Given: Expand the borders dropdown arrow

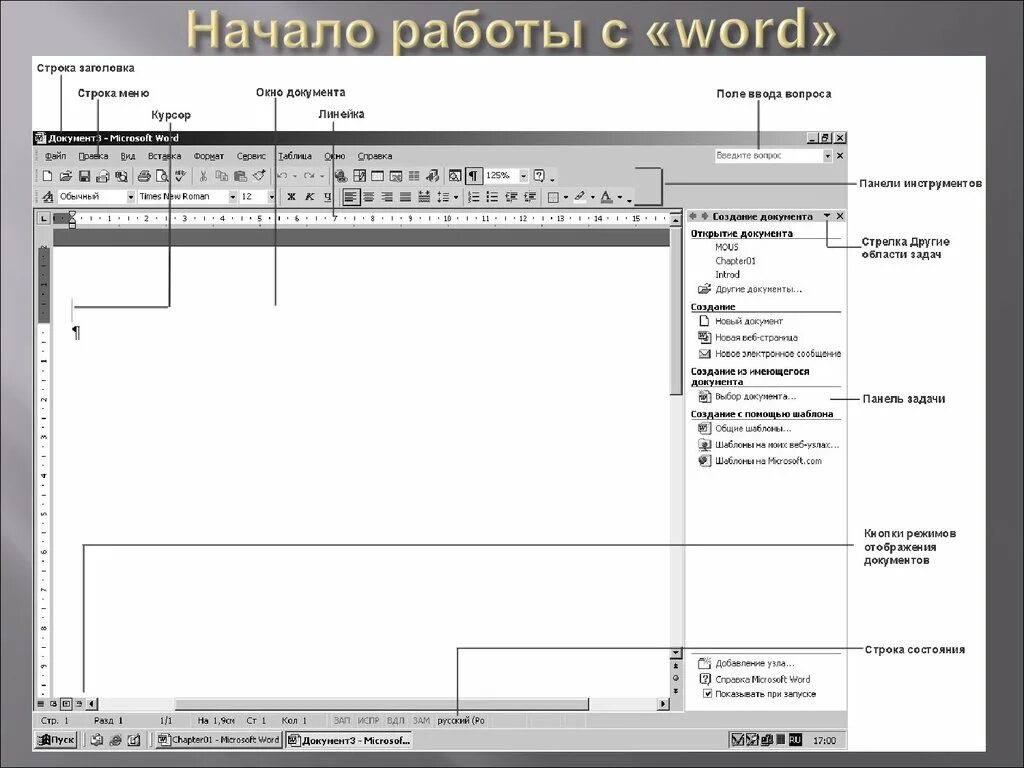Looking at the screenshot, I should (566, 197).
